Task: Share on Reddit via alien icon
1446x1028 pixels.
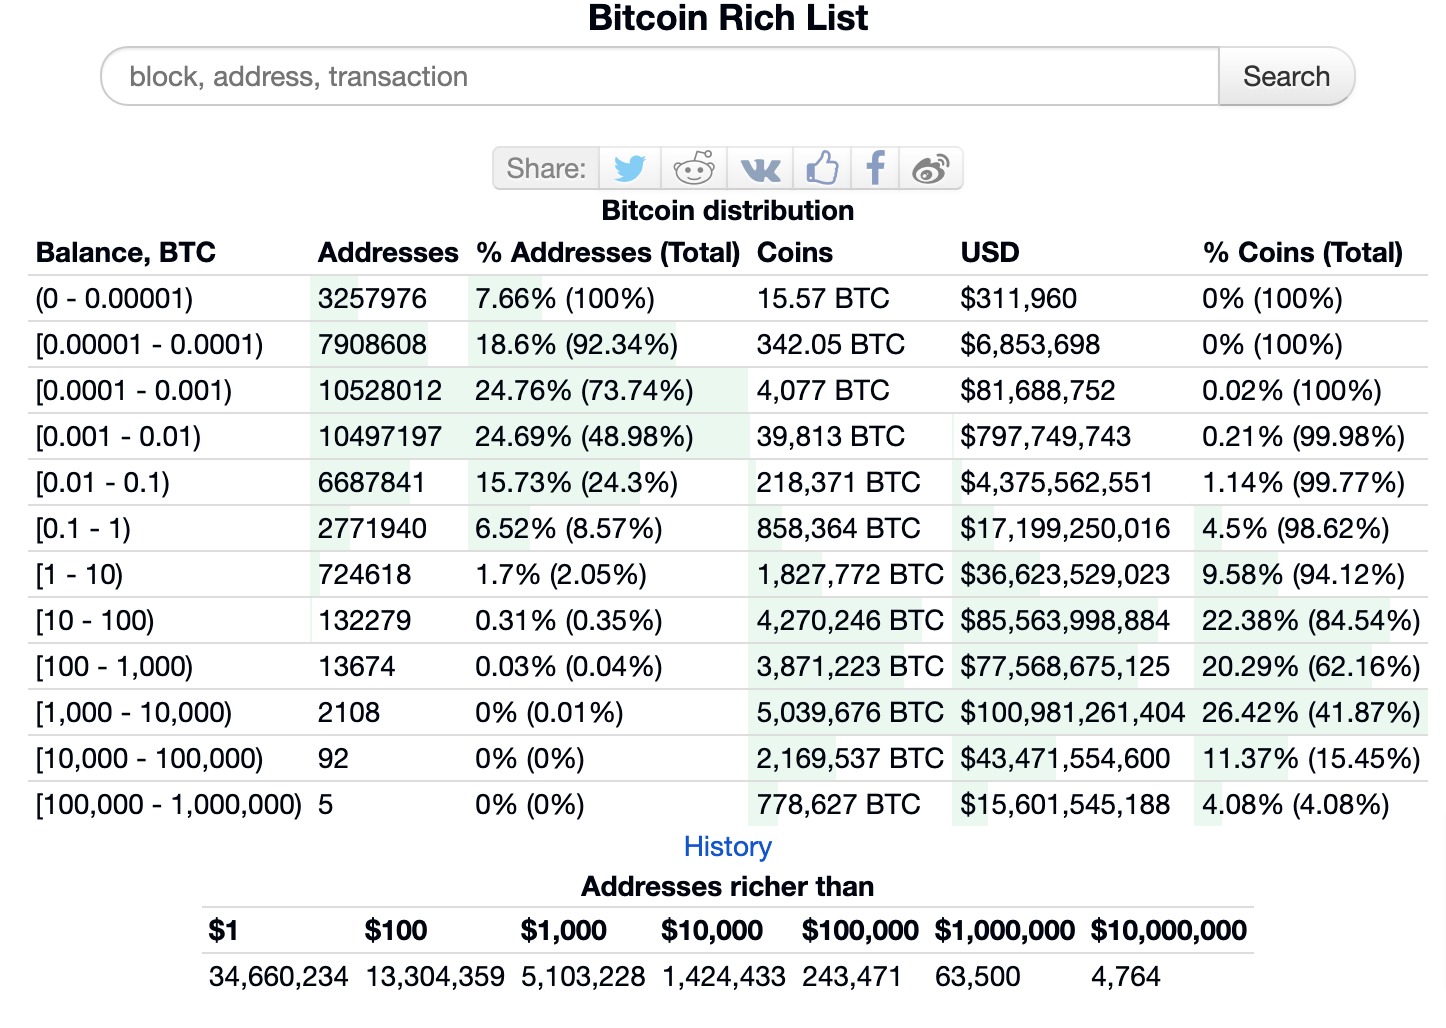Action: pyautogui.click(x=694, y=168)
